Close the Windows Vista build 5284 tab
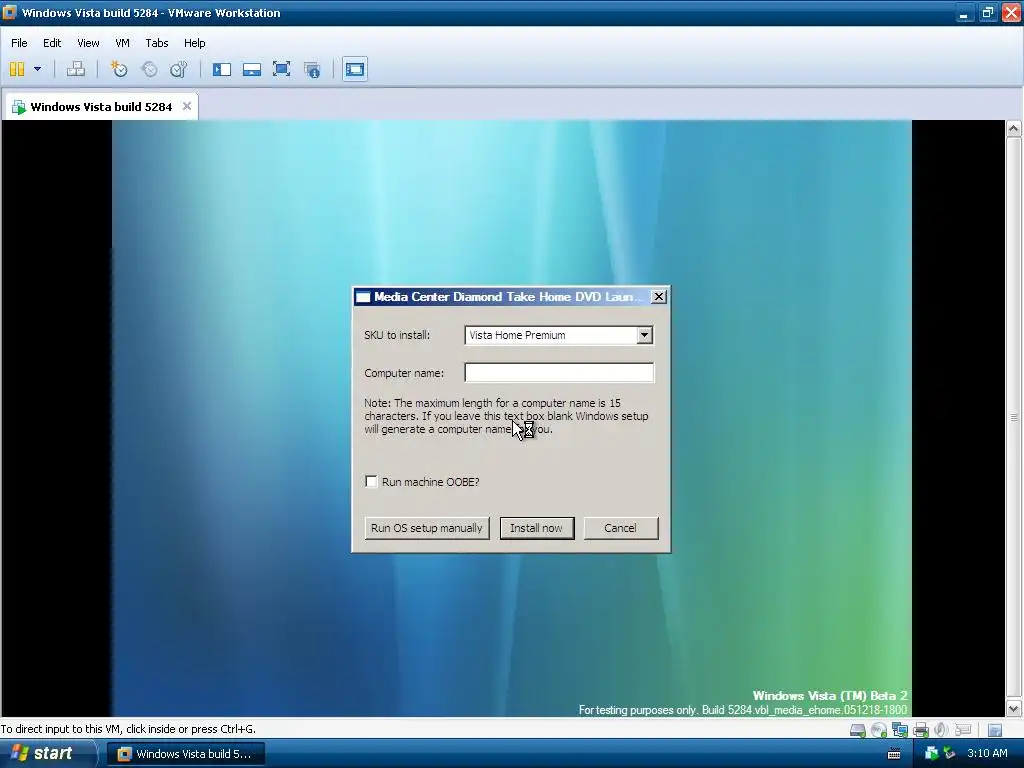 coord(187,106)
